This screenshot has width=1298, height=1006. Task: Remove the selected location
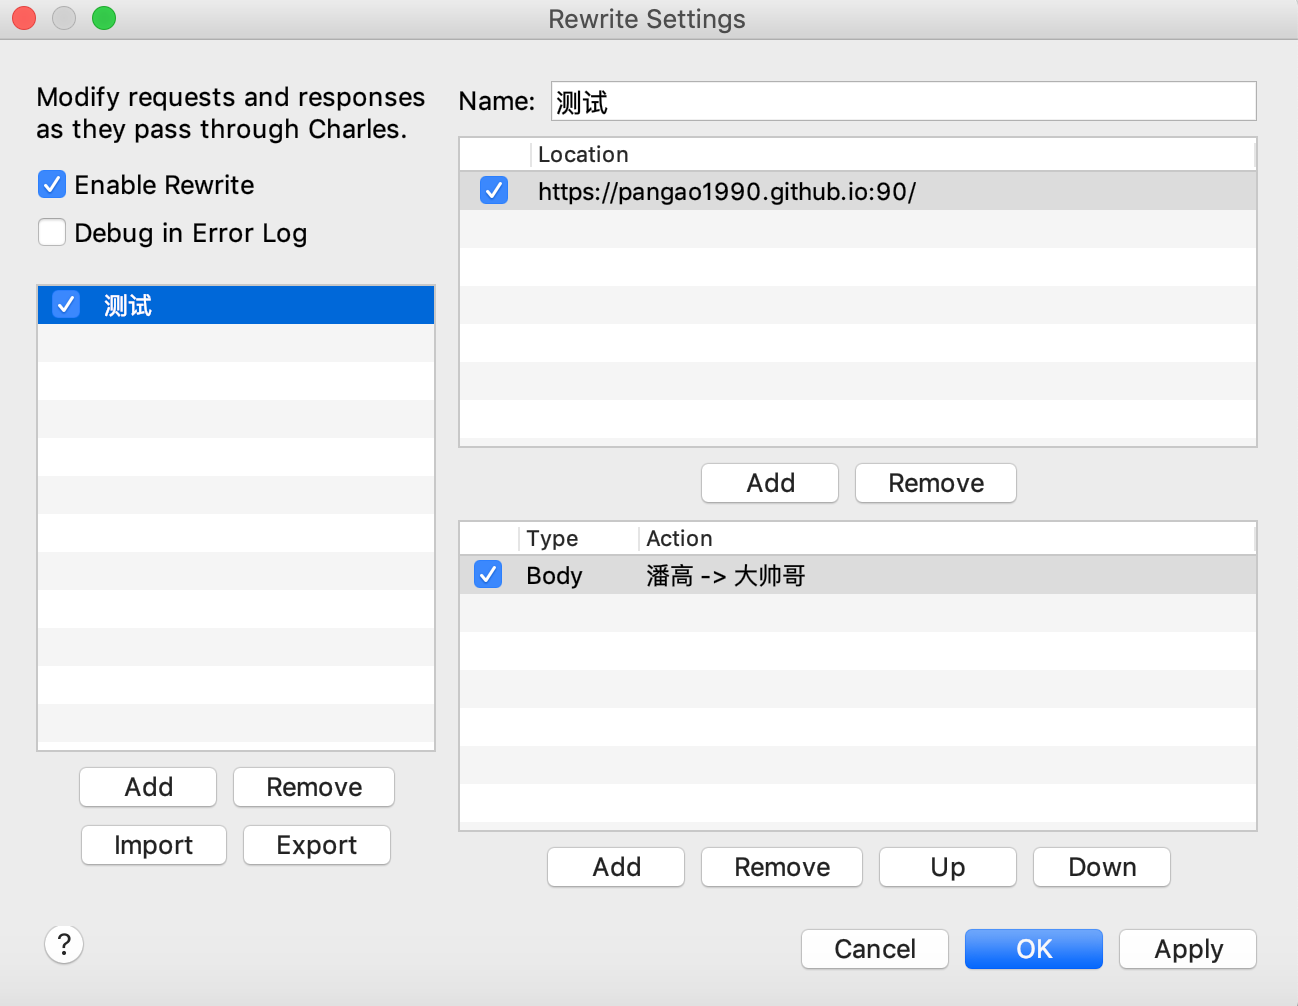click(x=936, y=483)
